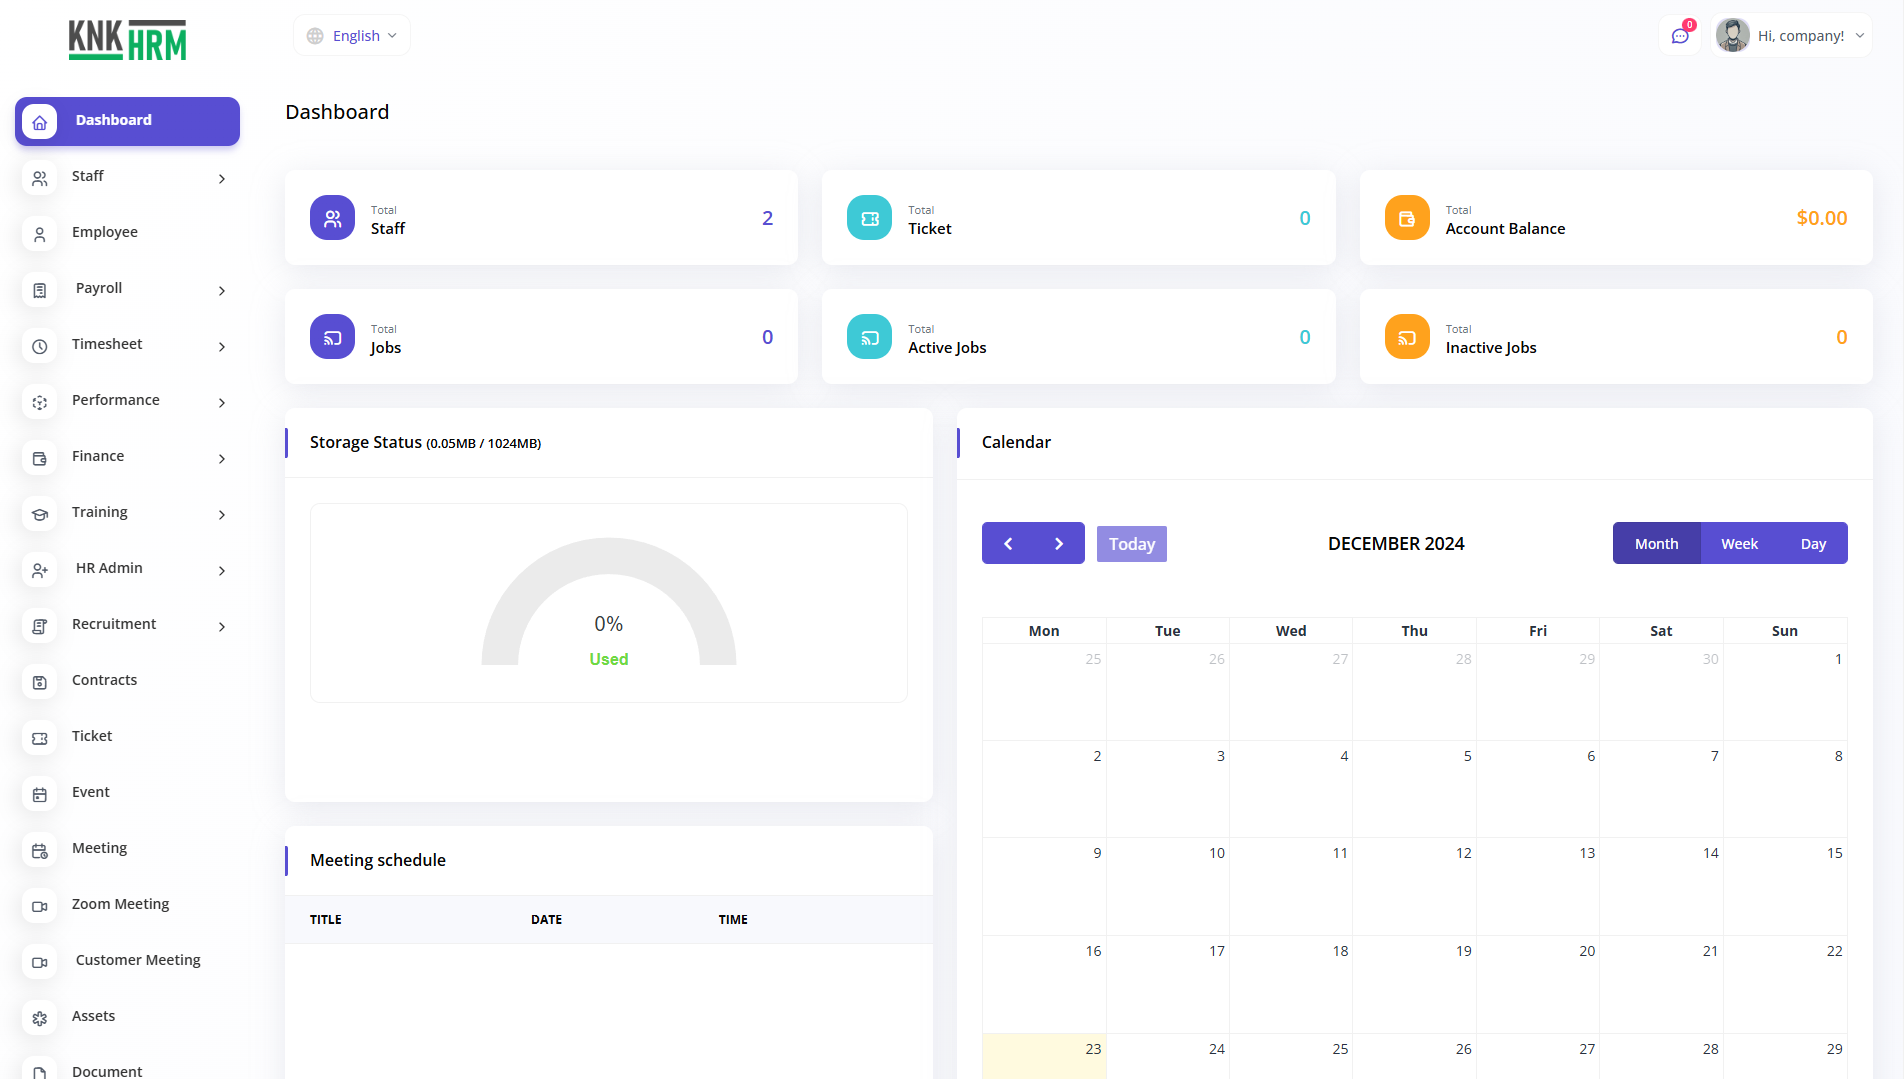Click the Total Ticket card icon
Screen dimensions: 1904x1079
869,218
